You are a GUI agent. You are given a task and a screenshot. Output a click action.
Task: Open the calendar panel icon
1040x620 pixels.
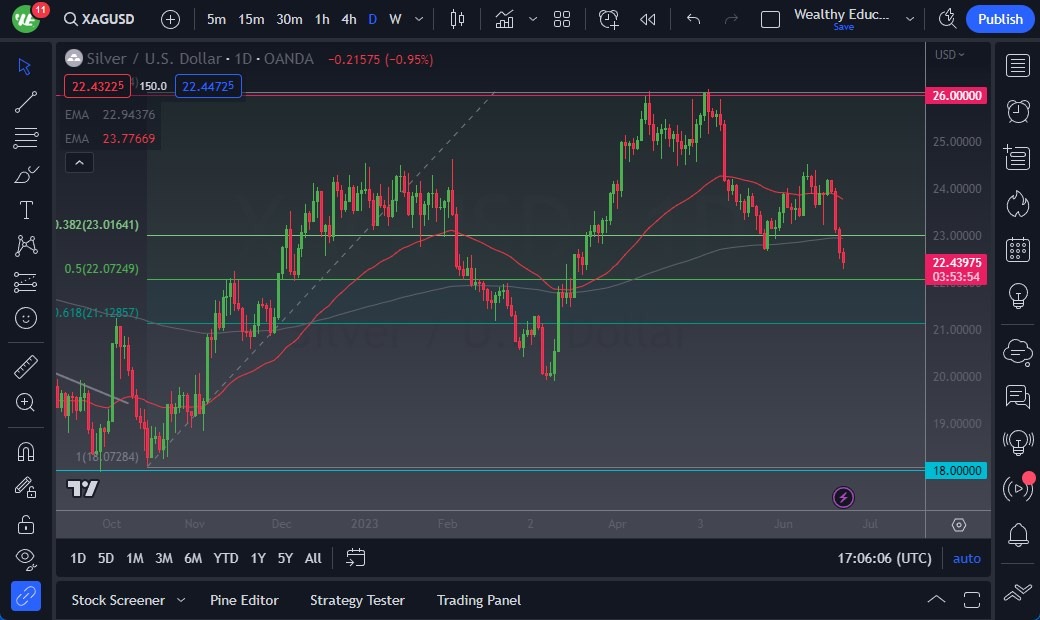pyautogui.click(x=1018, y=249)
